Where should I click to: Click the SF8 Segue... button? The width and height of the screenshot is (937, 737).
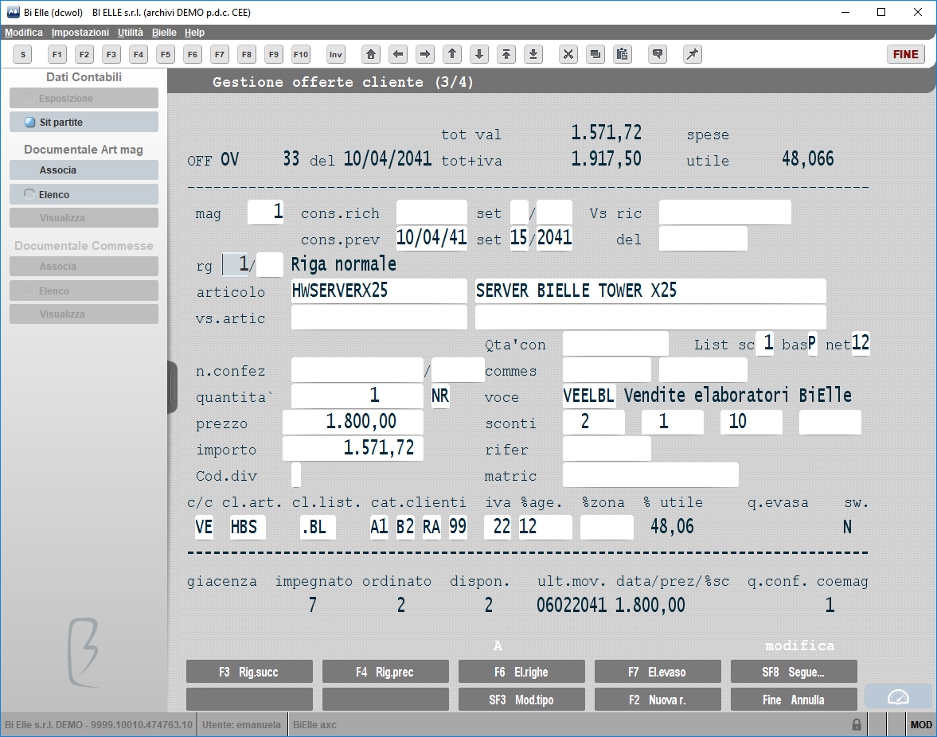[x=794, y=672]
